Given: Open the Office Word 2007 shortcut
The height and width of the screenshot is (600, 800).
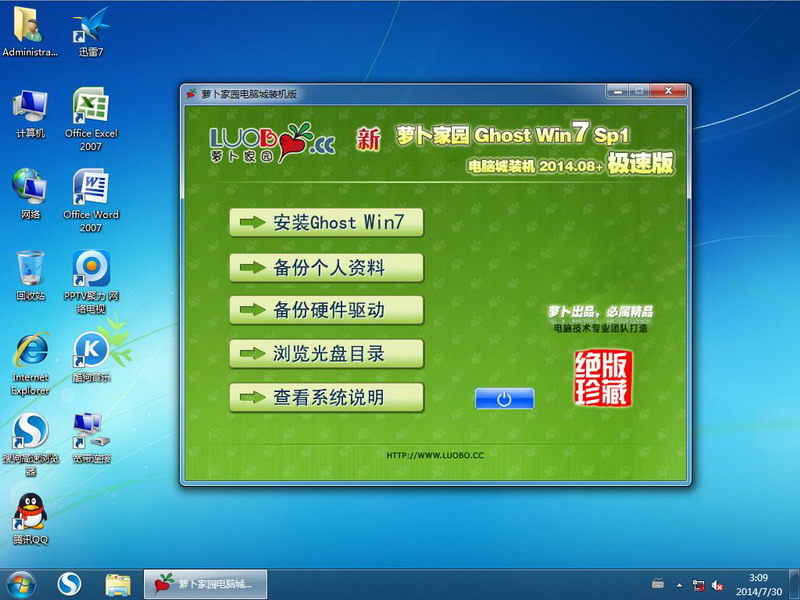Looking at the screenshot, I should pos(91,200).
